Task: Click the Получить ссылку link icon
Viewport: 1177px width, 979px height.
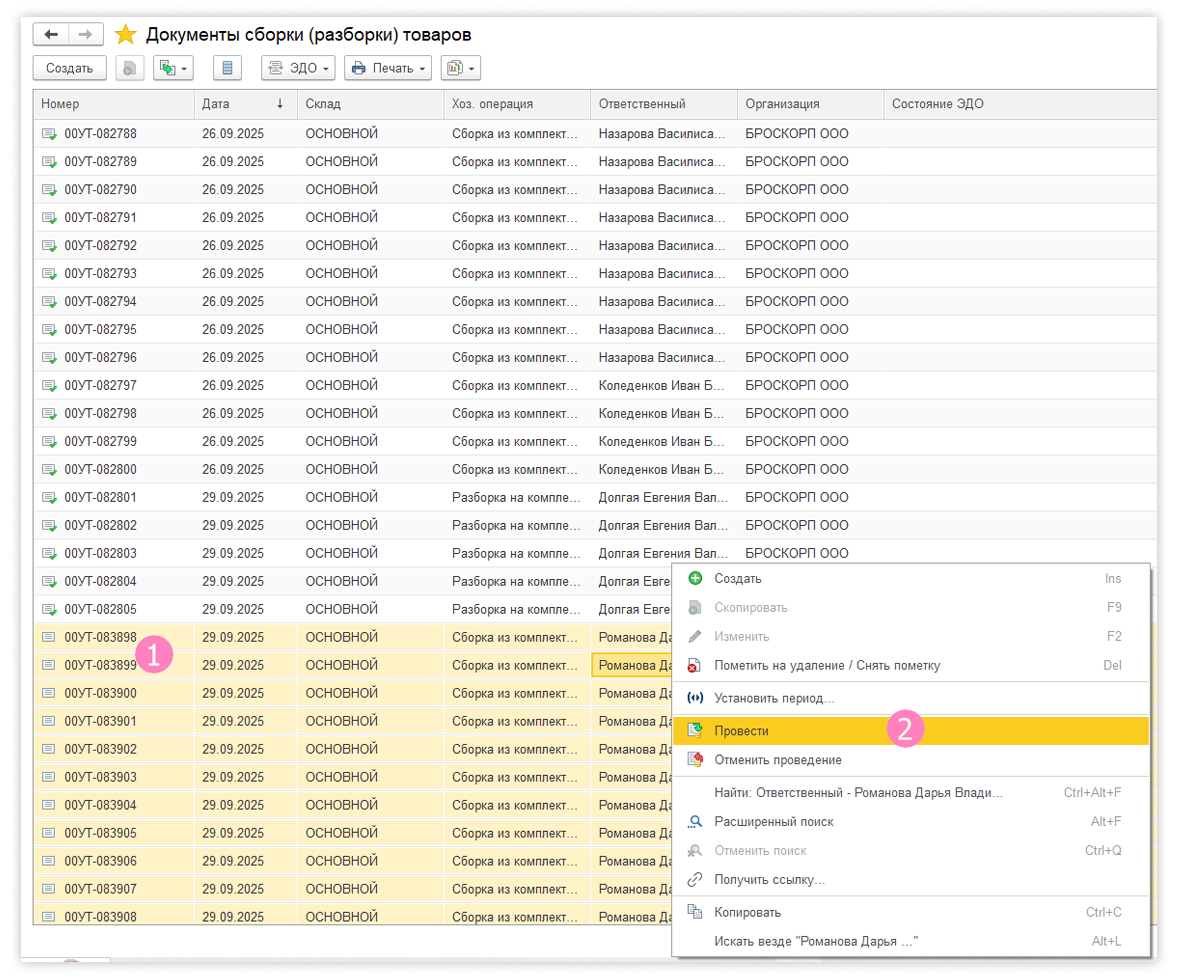Action: [695, 880]
